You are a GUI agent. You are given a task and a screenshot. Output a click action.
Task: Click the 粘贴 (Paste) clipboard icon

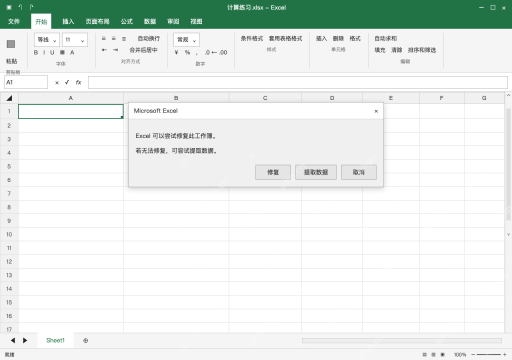pyautogui.click(x=11, y=44)
